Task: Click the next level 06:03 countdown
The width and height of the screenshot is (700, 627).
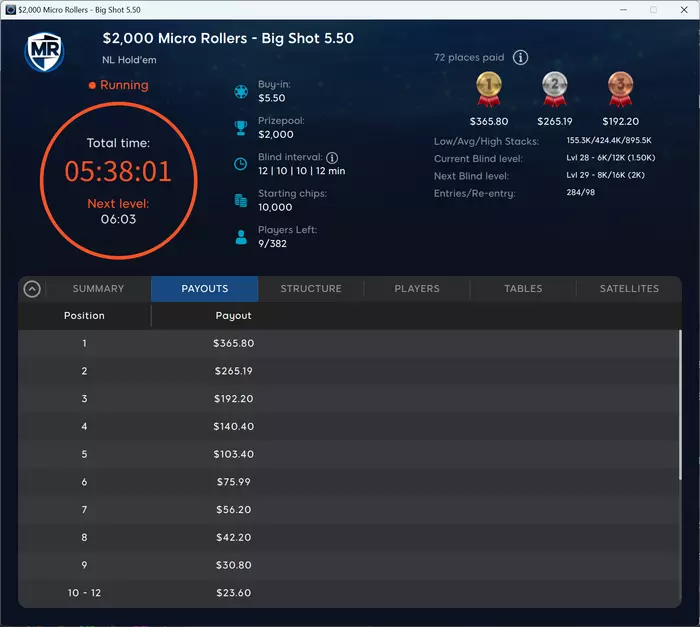Action: (118, 219)
